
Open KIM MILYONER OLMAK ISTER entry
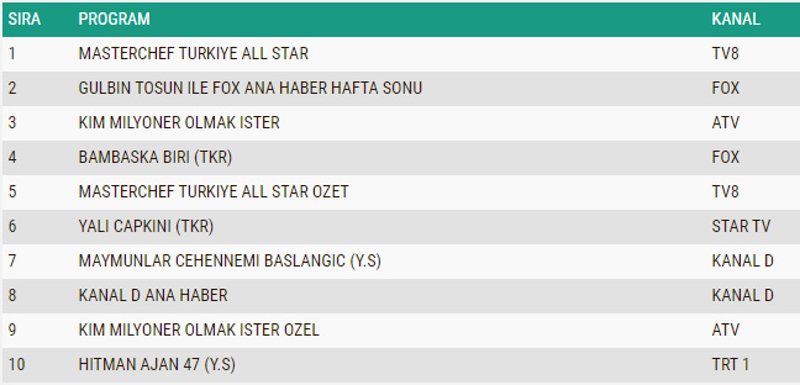click(x=179, y=123)
